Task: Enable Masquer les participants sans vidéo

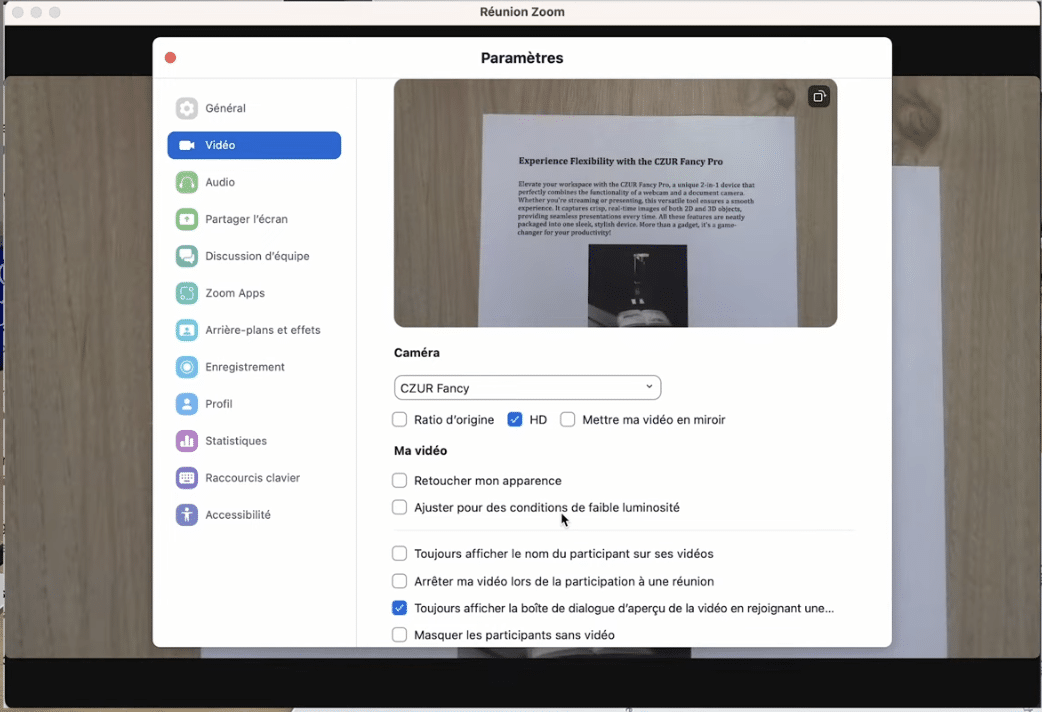Action: (400, 635)
